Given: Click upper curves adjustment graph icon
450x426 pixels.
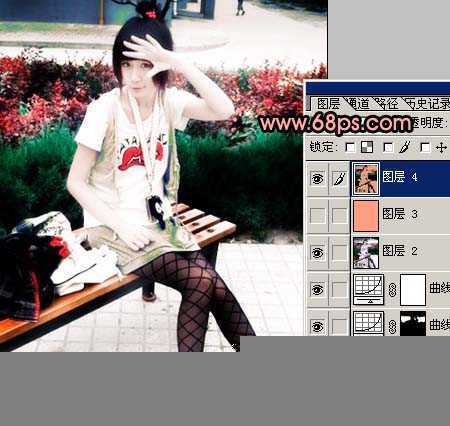Looking at the screenshot, I should 368,289.
